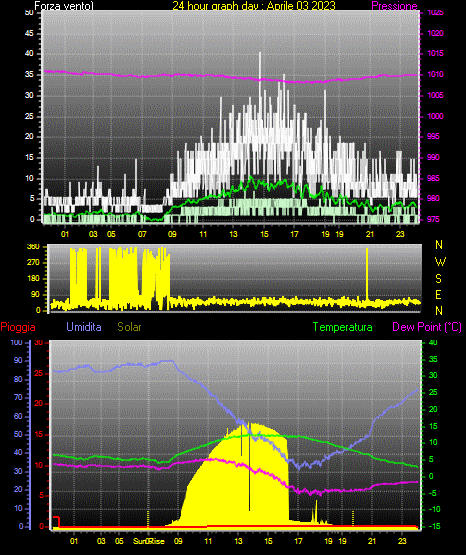Click the 09 hour tick on the wind graph

pos(172,234)
